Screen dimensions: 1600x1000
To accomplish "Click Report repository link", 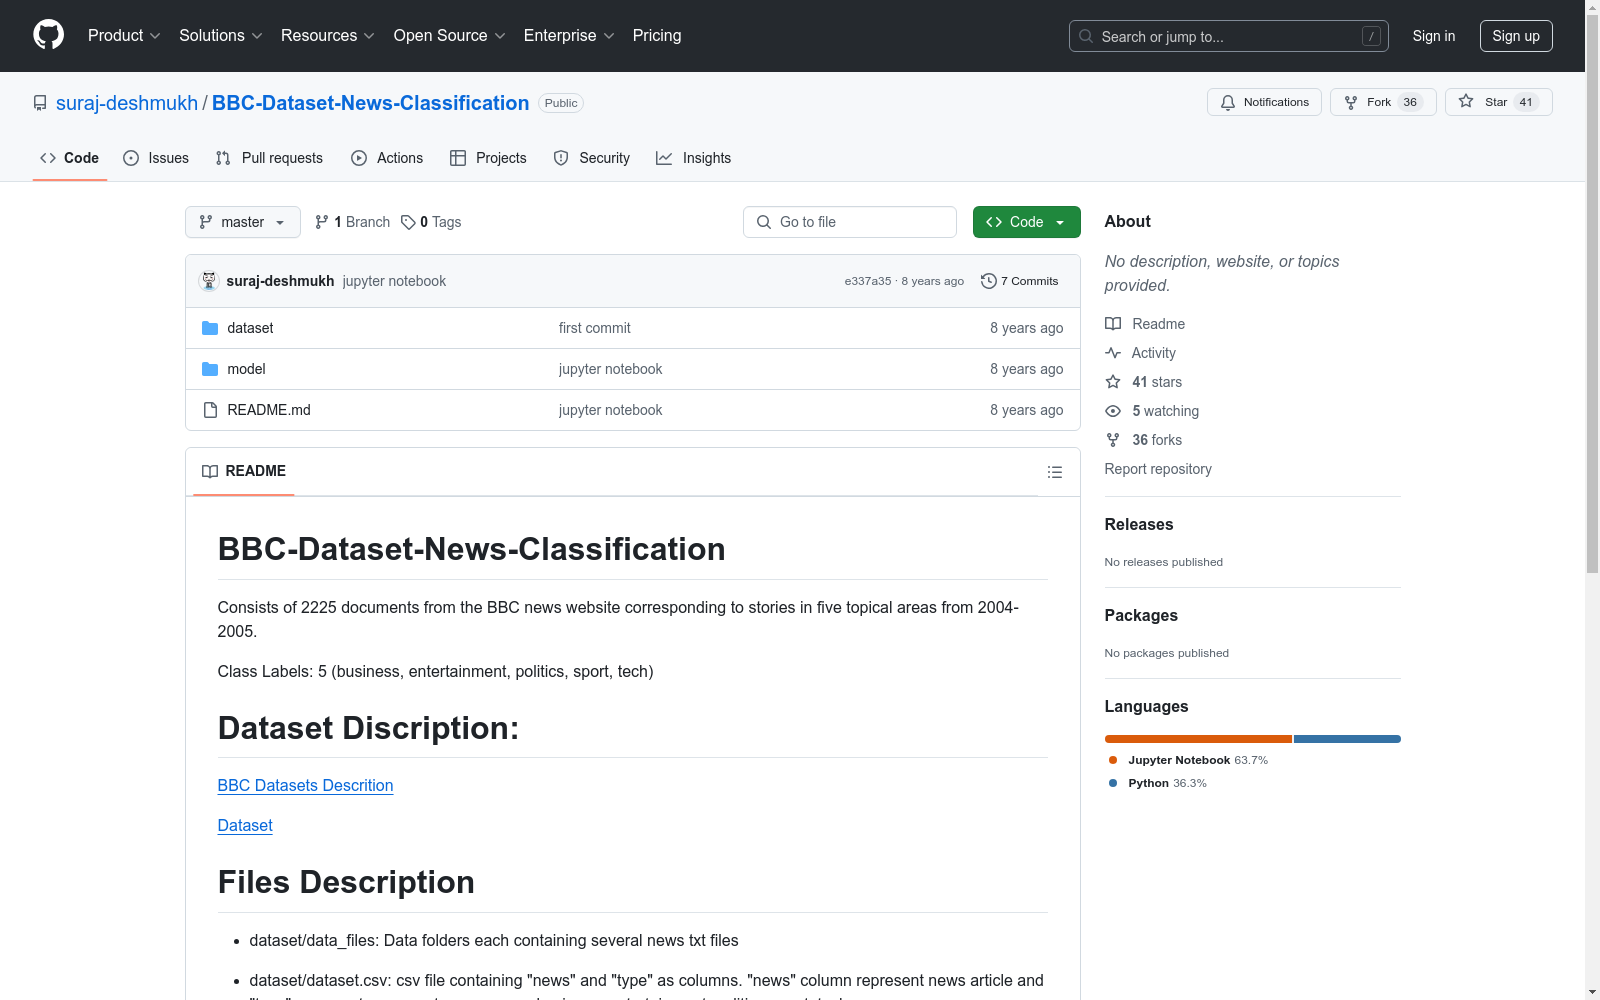I will click(1158, 469).
